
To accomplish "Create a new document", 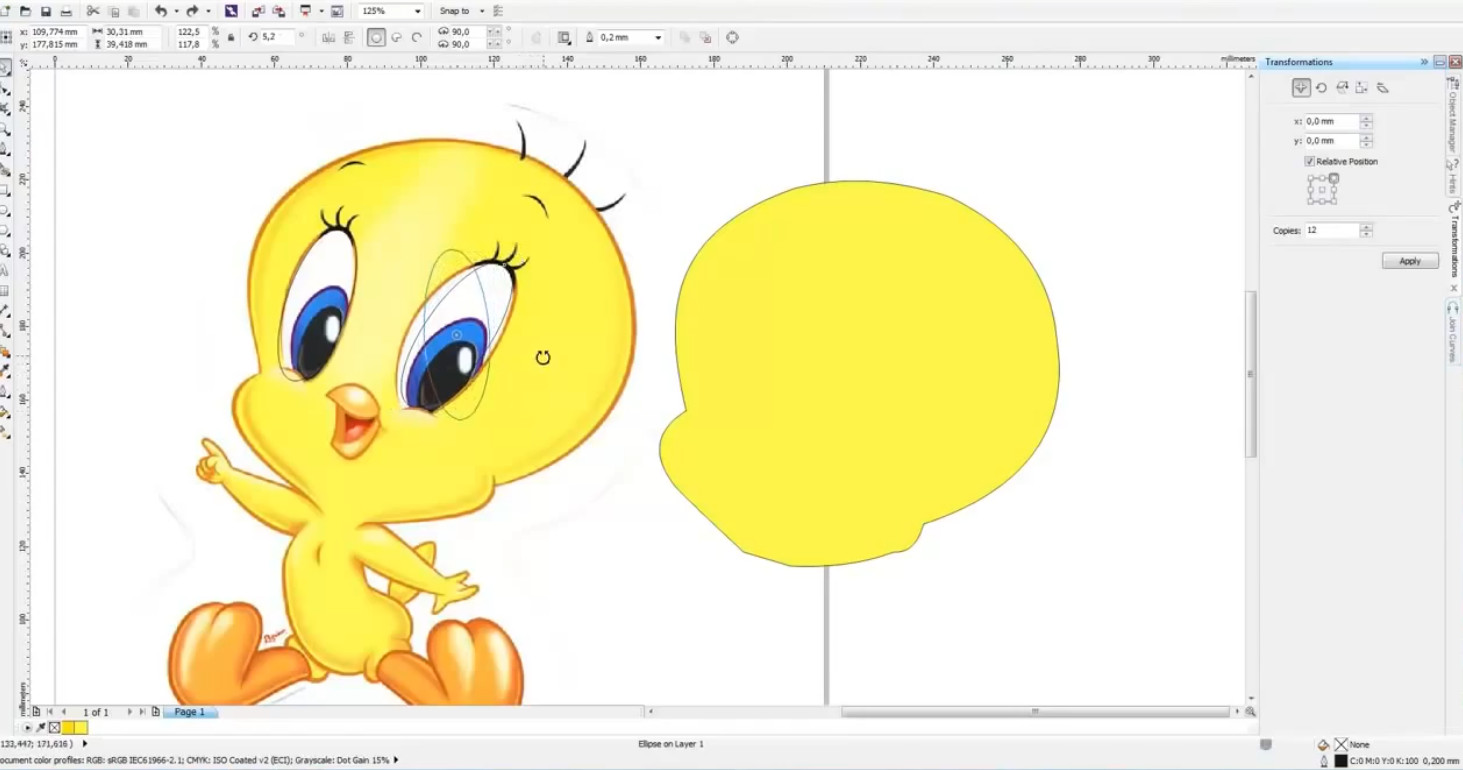I will coord(5,11).
